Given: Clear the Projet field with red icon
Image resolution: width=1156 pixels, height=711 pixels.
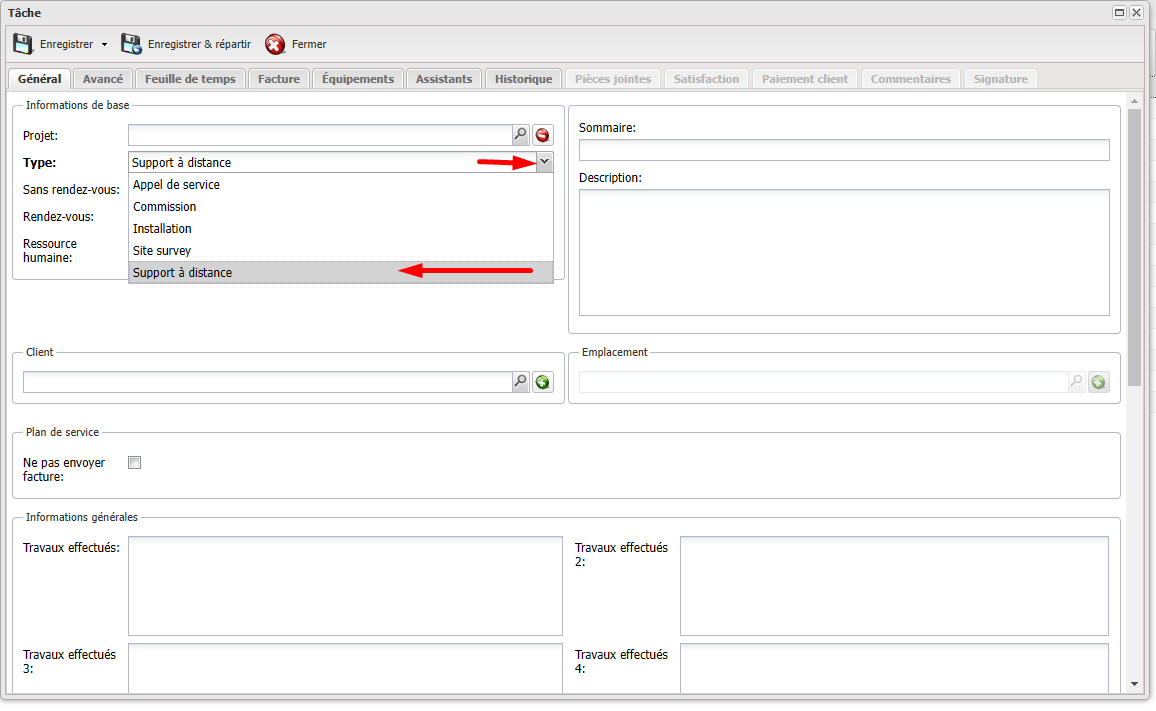Looking at the screenshot, I should point(543,135).
